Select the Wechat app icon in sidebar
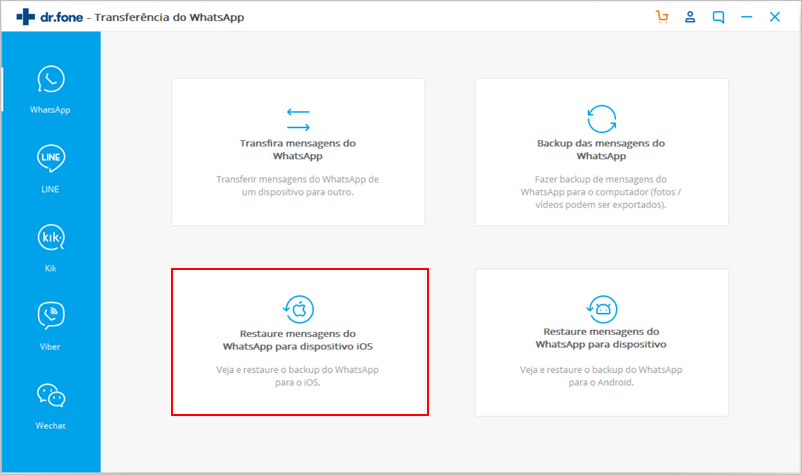This screenshot has height=475, width=802. point(51,395)
